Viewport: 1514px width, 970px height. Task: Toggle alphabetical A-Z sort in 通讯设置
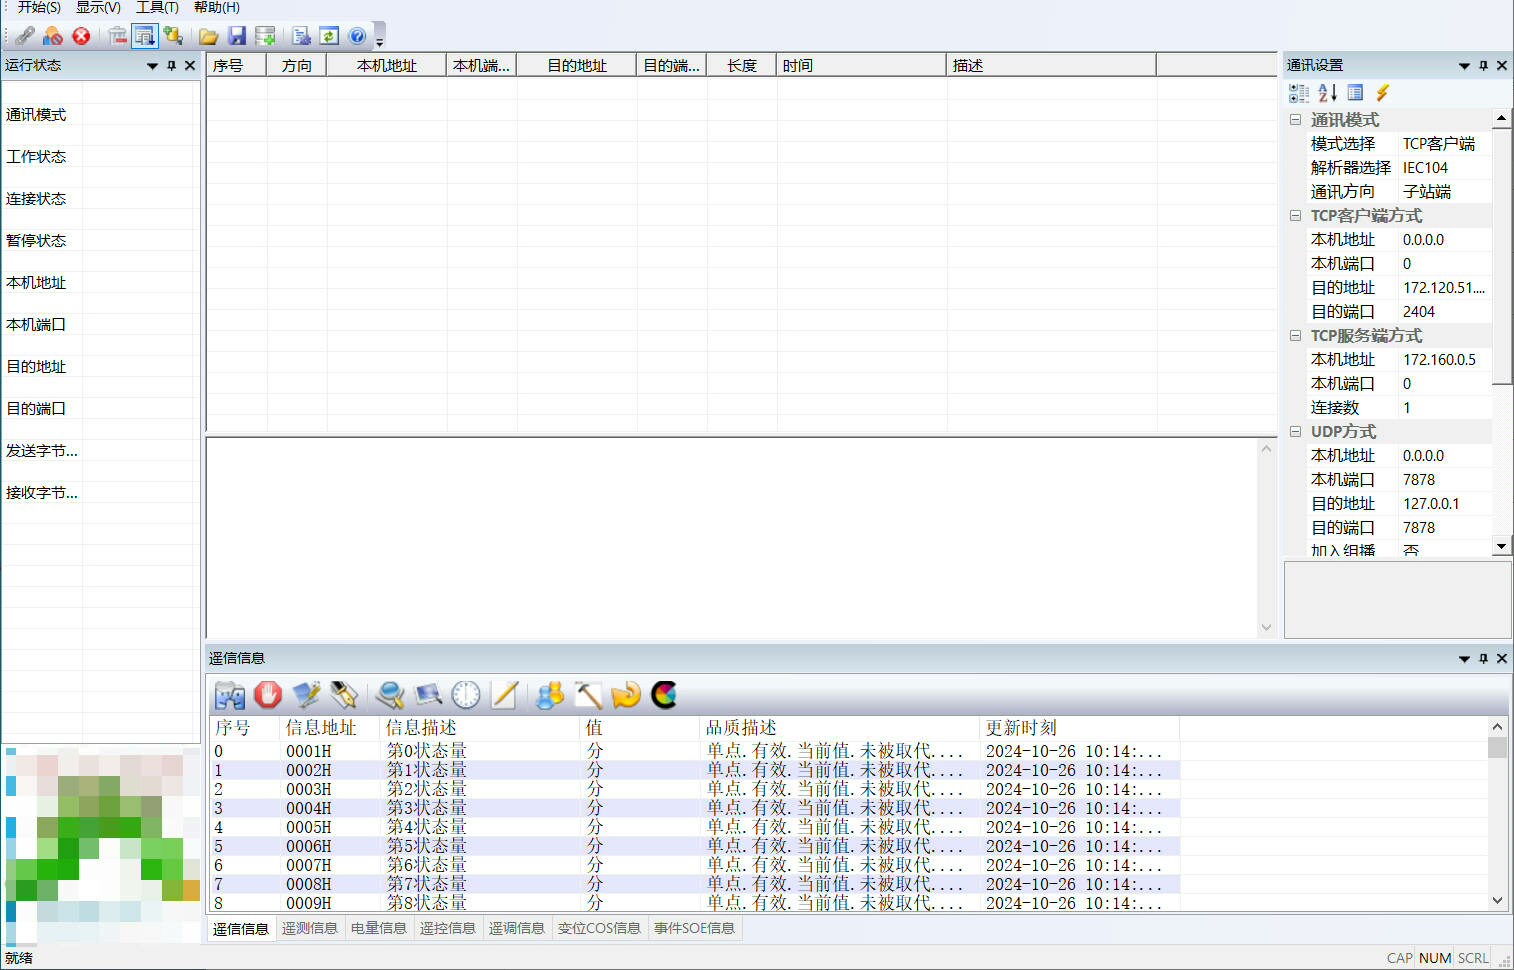(1327, 93)
